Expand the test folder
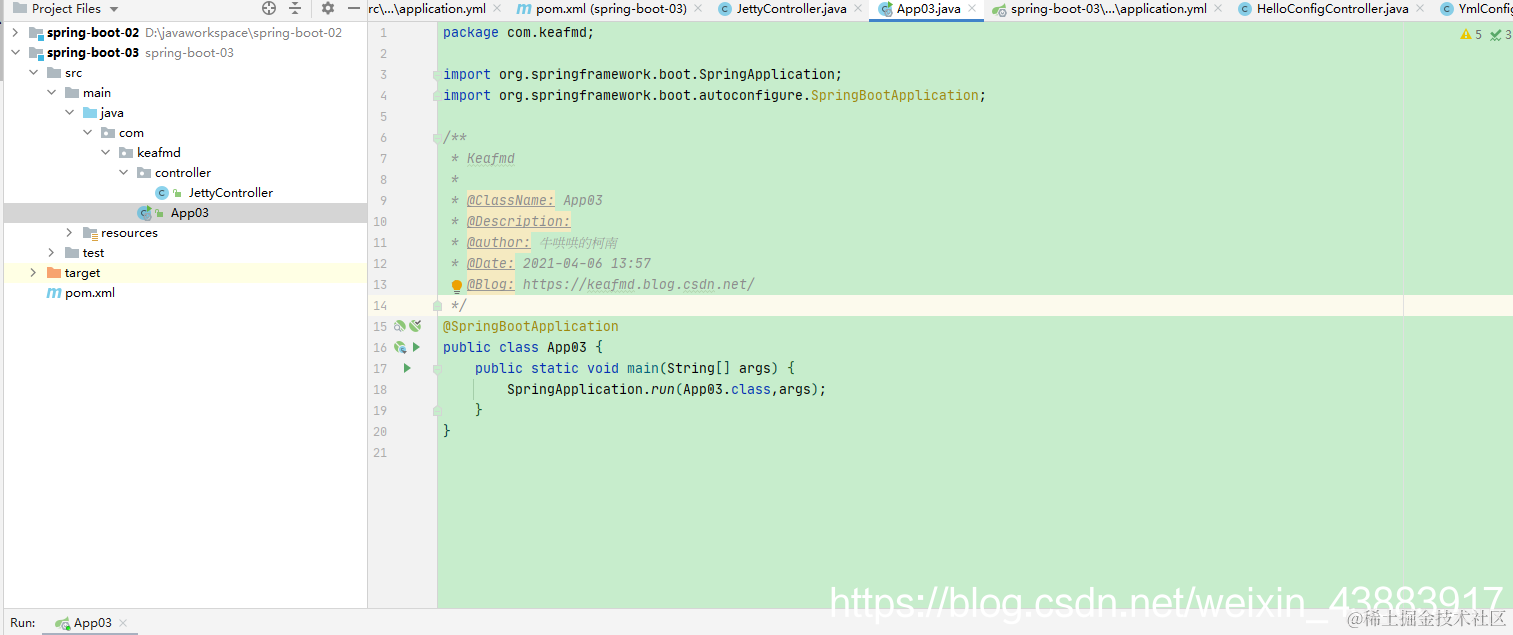 tap(51, 253)
